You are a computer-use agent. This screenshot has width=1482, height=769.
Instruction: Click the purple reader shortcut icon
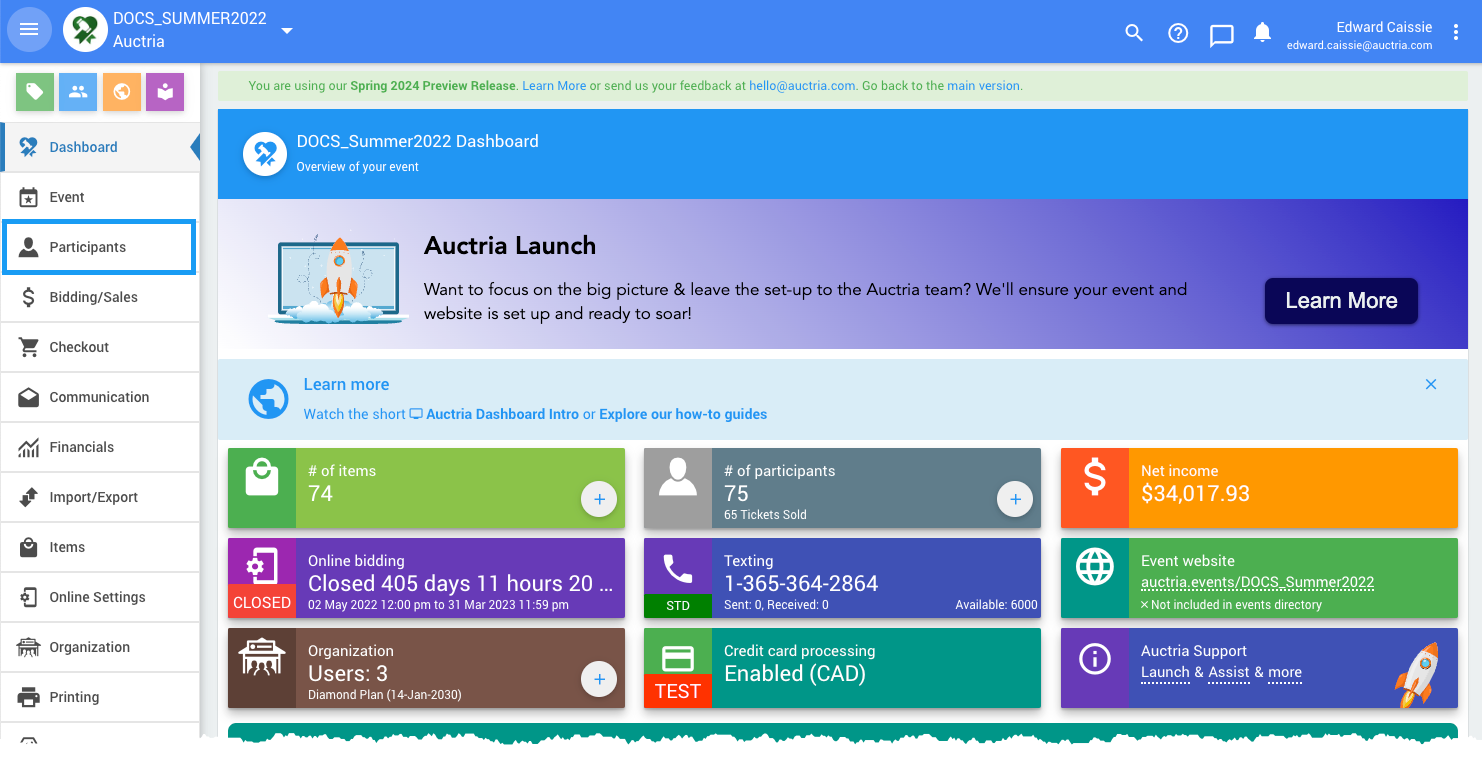coord(165,92)
